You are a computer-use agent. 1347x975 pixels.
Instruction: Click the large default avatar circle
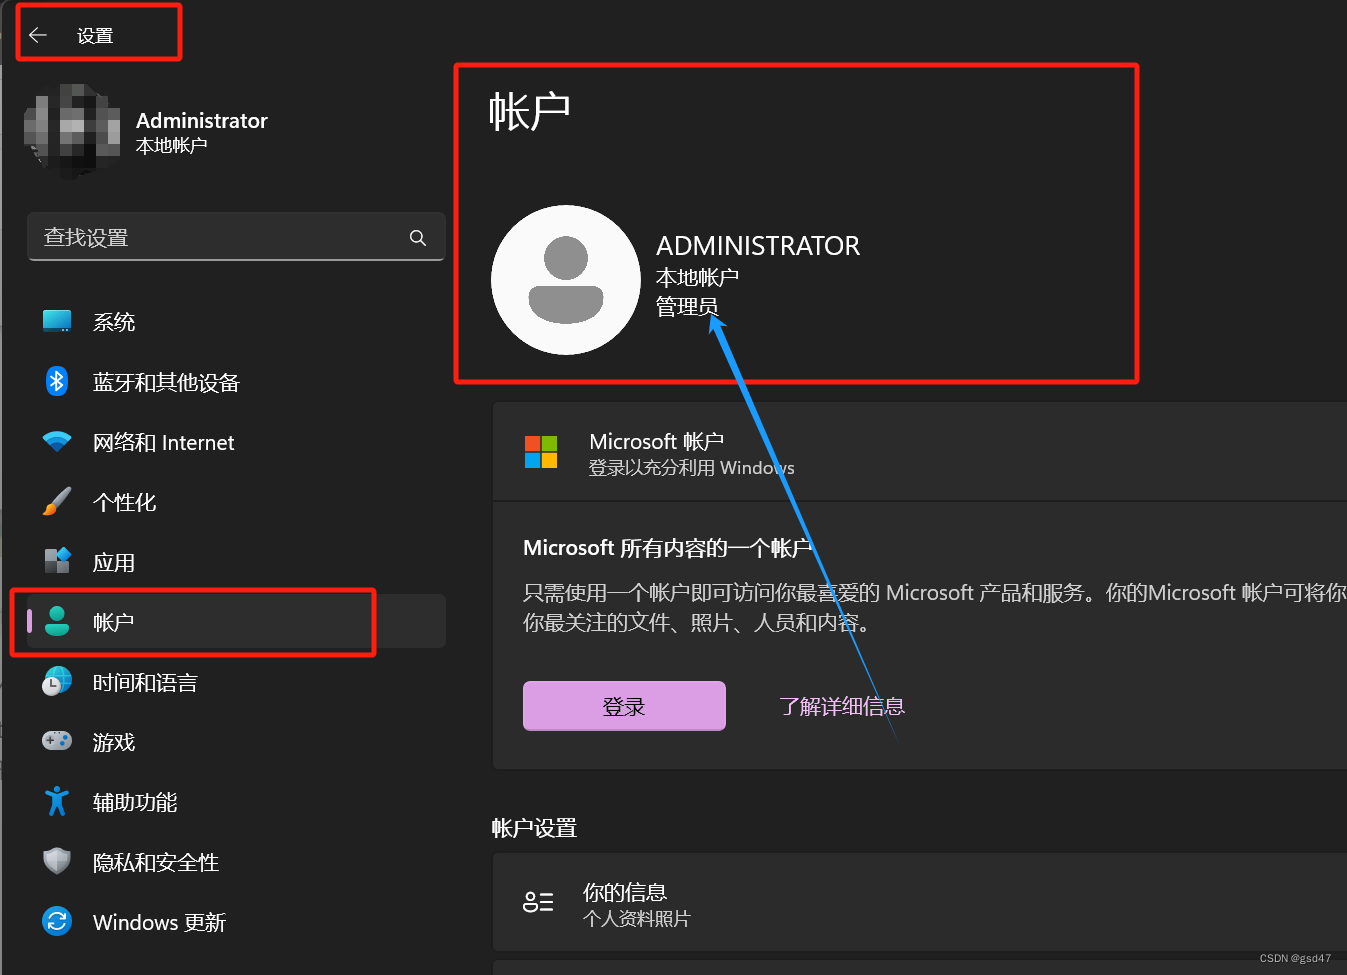tap(566, 280)
